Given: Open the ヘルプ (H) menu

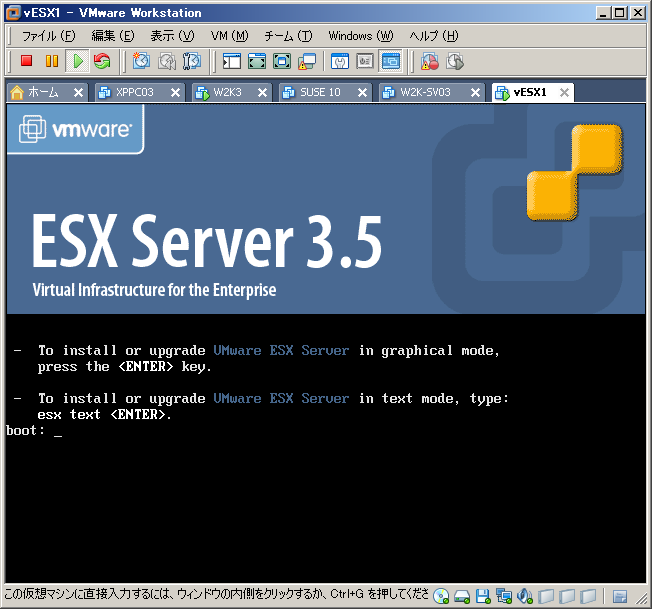Looking at the screenshot, I should pyautogui.click(x=434, y=36).
